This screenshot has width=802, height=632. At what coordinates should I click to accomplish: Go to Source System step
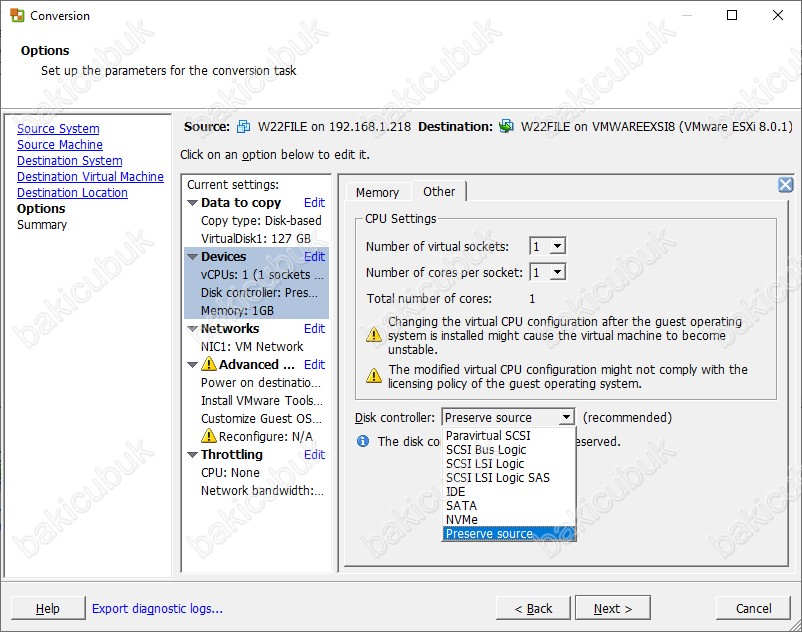tap(58, 128)
